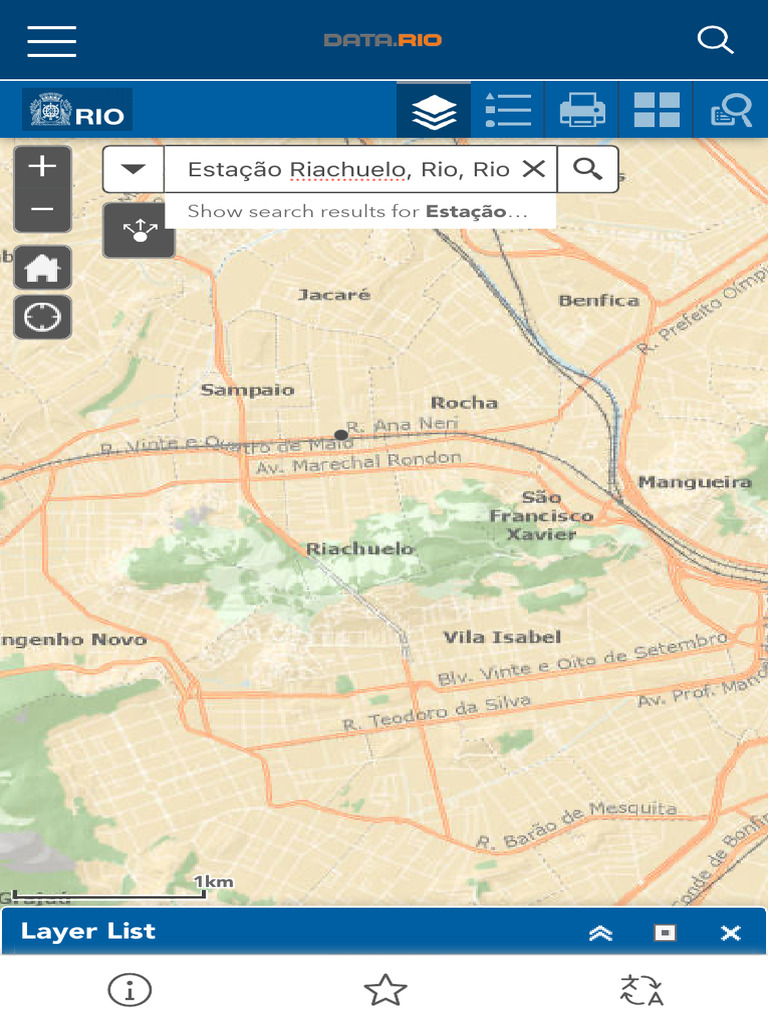
Task: Clear the search text with X
Action: click(x=534, y=169)
